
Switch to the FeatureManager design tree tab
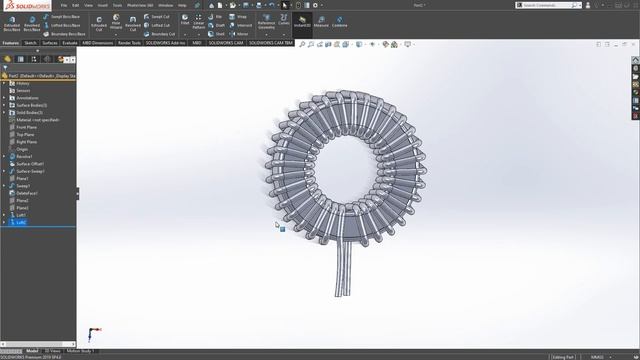coord(7,59)
